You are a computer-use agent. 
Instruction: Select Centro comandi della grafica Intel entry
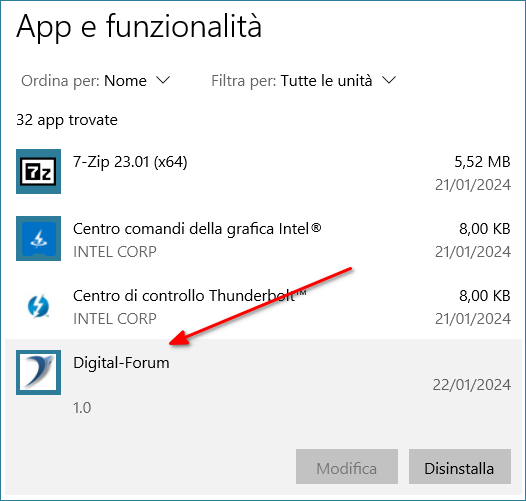tap(263, 239)
